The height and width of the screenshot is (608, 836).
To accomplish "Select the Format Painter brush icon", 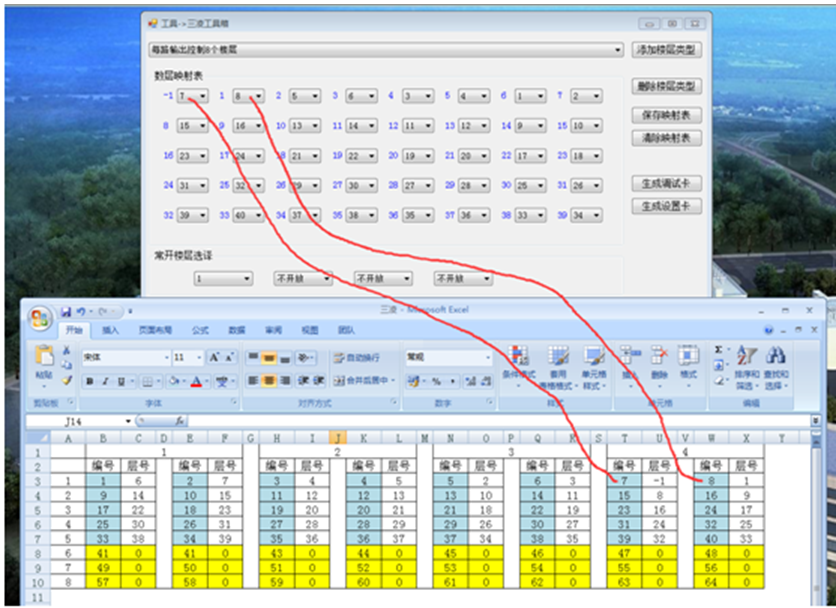I will click(67, 380).
